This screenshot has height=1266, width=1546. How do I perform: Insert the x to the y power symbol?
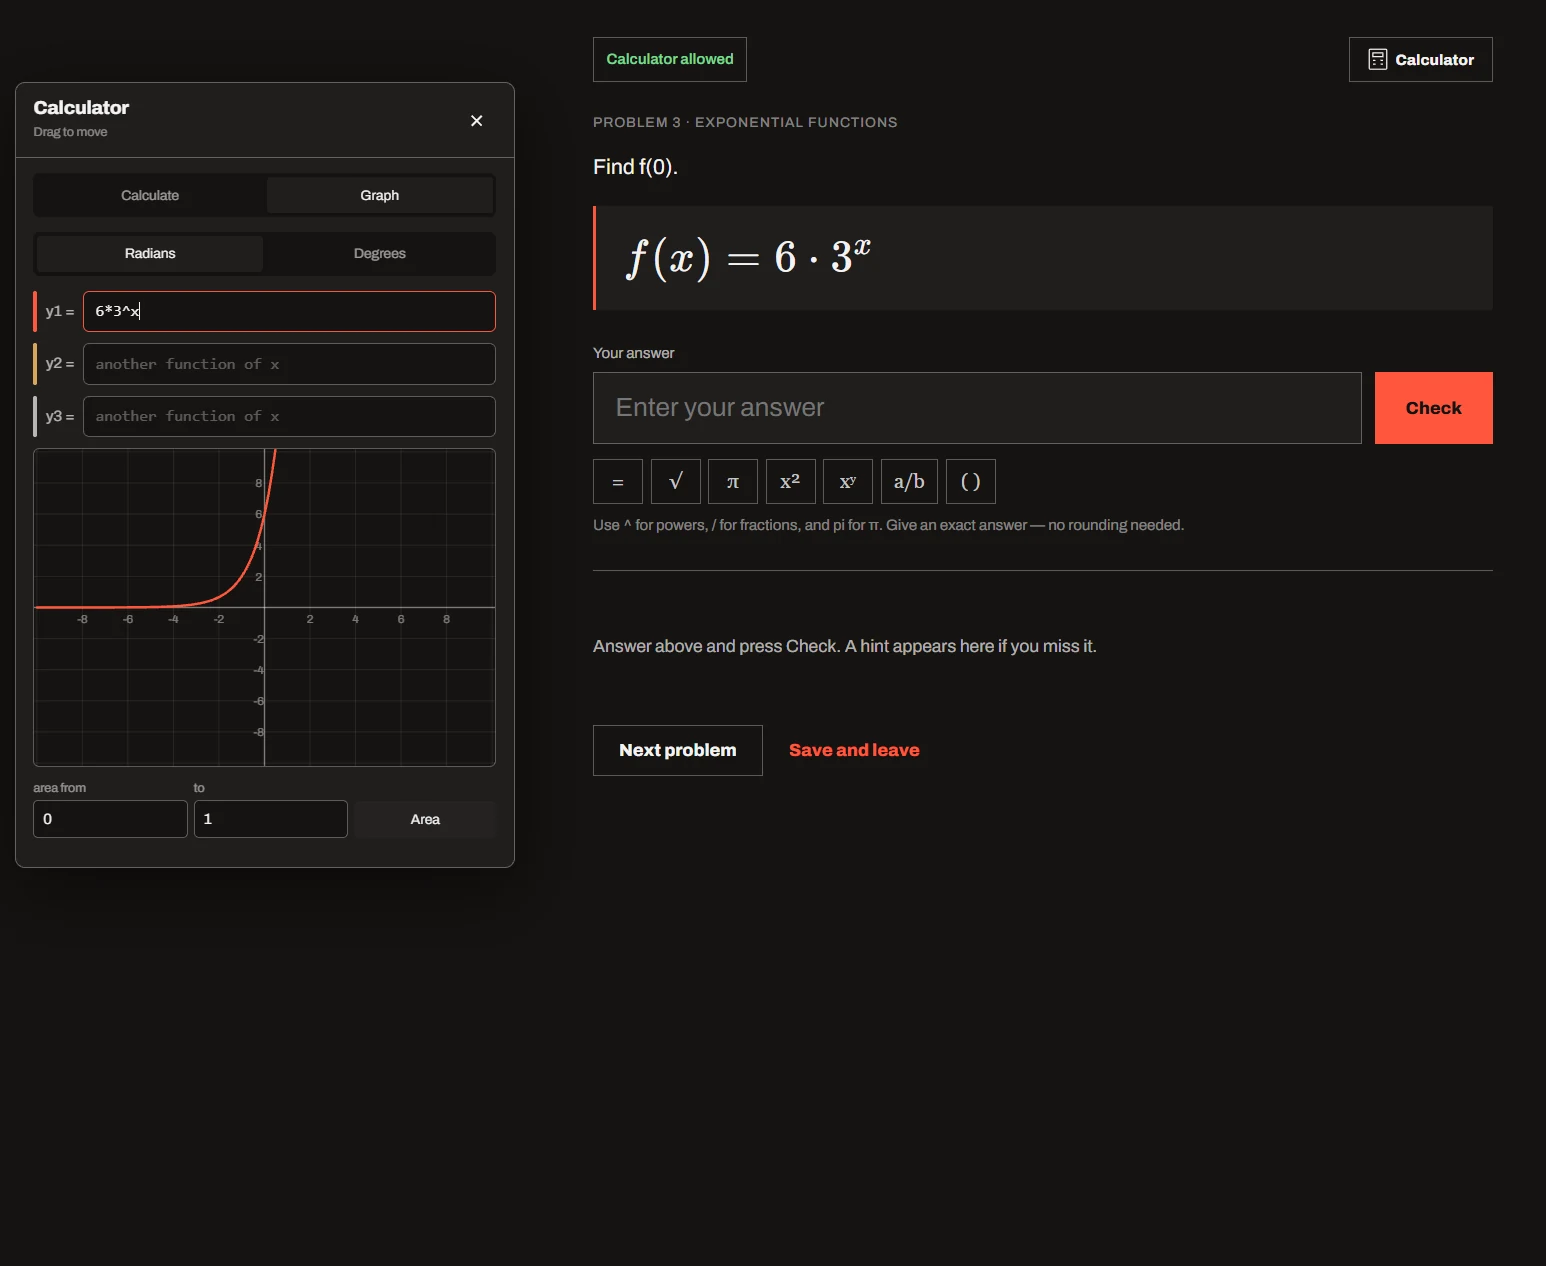(848, 481)
